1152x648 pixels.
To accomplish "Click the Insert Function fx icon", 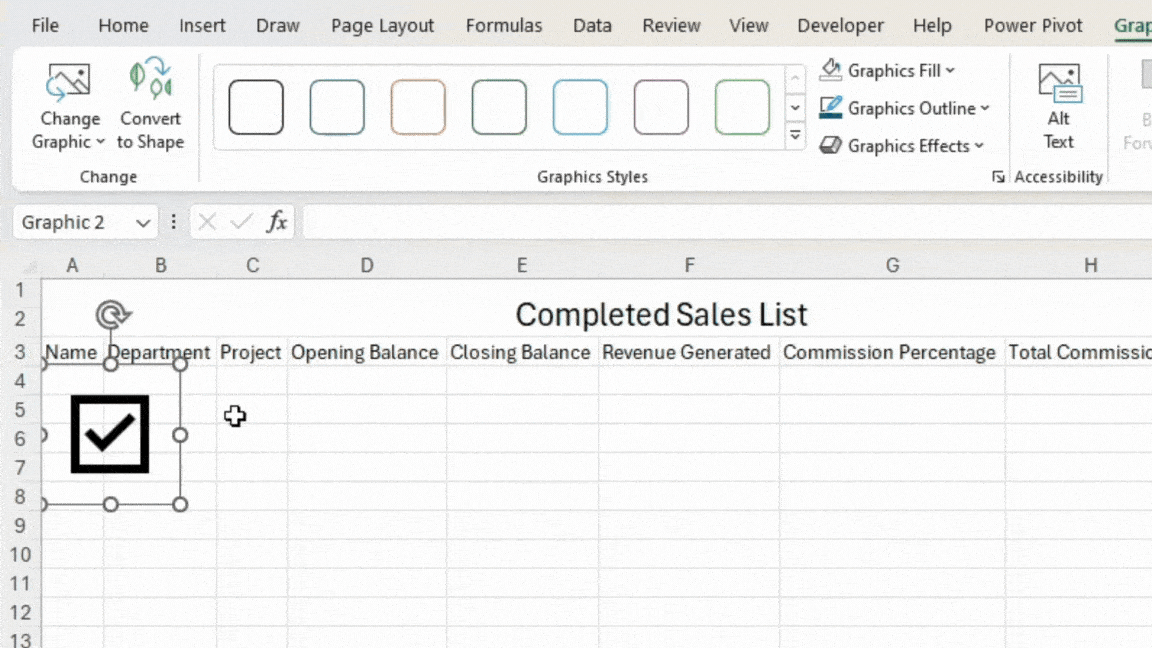I will tap(277, 221).
